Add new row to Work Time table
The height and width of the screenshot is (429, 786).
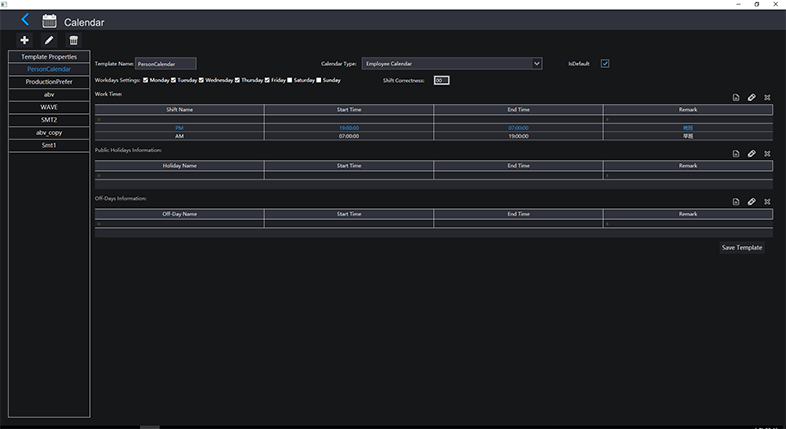tap(735, 98)
